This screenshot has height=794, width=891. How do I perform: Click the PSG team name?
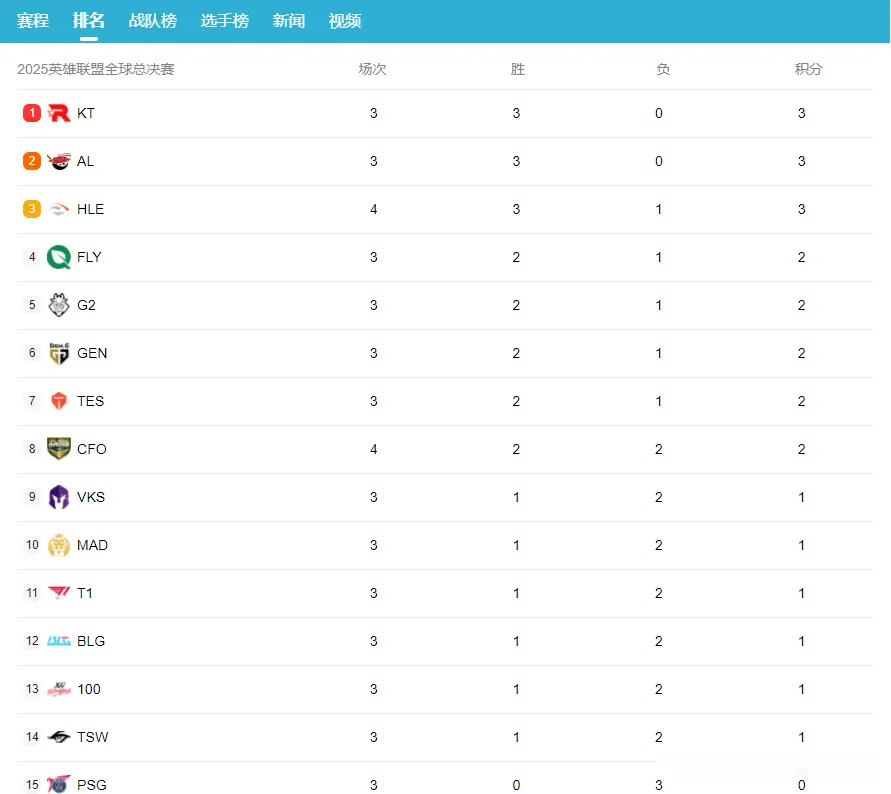click(91, 785)
